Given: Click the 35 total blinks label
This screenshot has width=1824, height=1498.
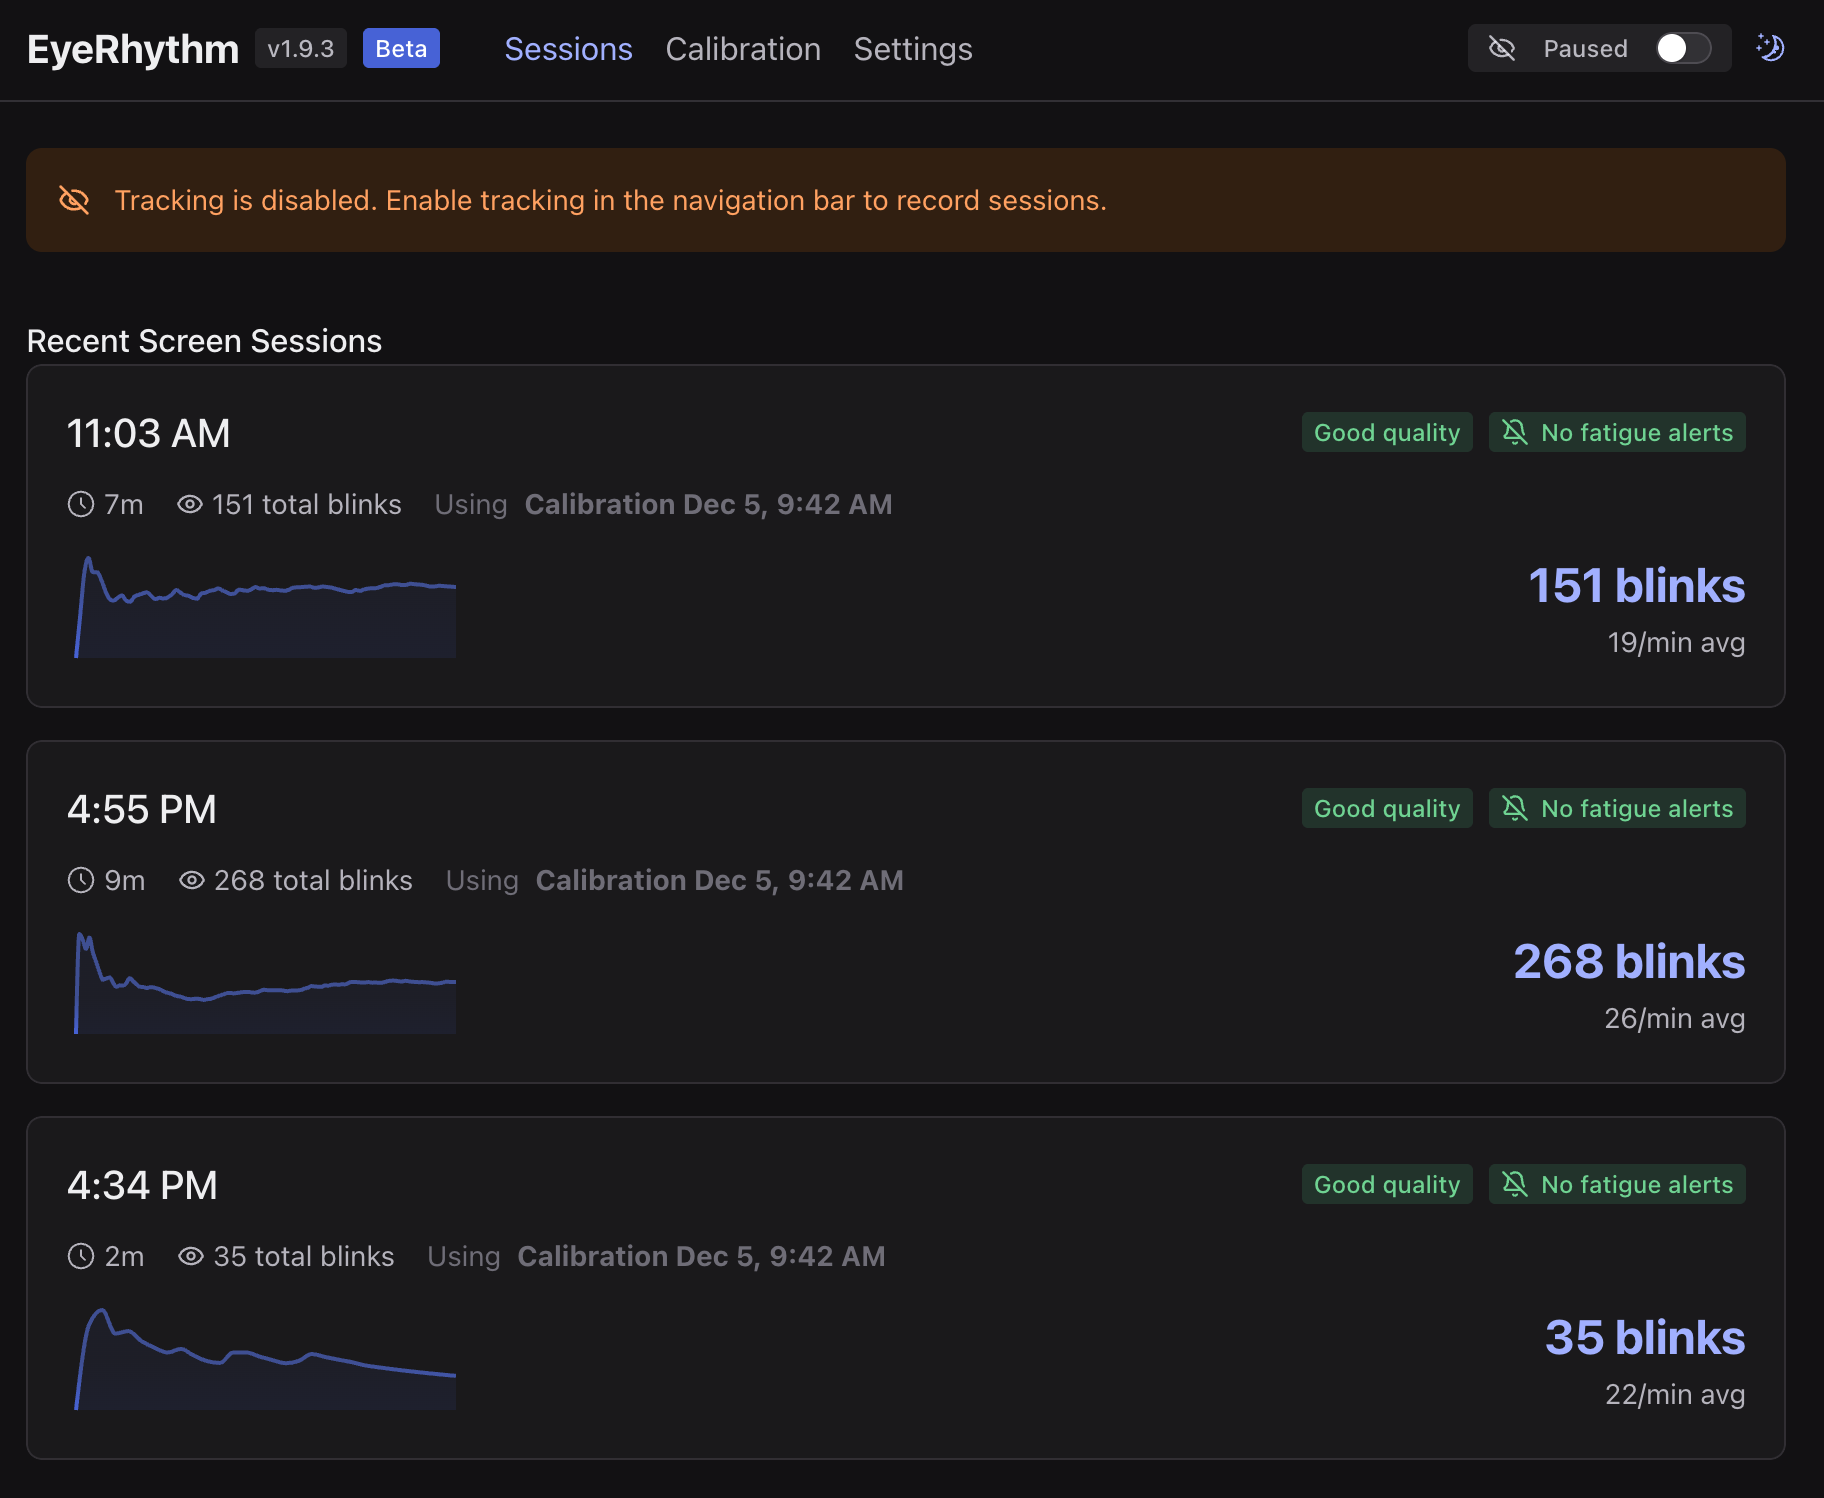Looking at the screenshot, I should click(304, 1256).
